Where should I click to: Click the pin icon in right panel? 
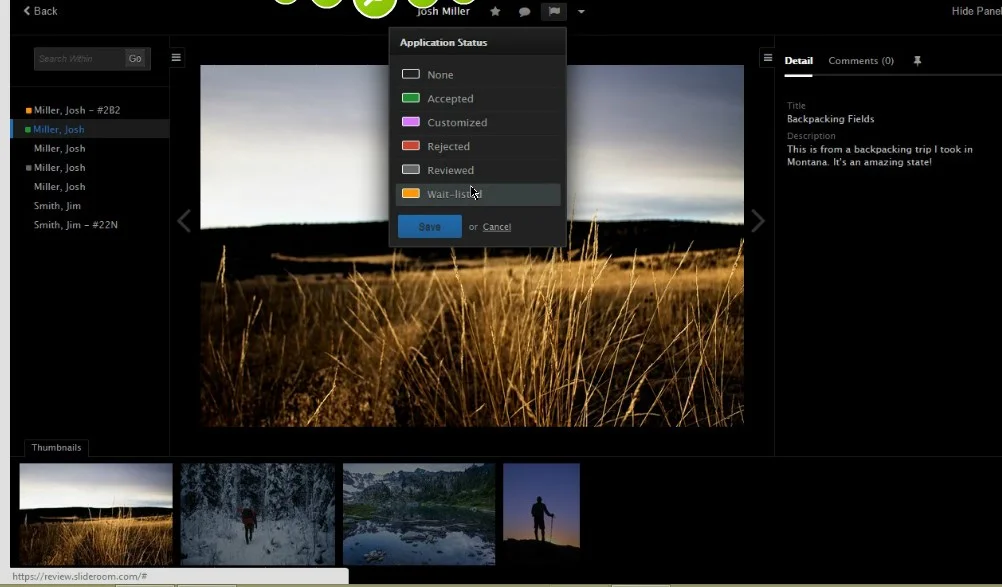pos(917,61)
